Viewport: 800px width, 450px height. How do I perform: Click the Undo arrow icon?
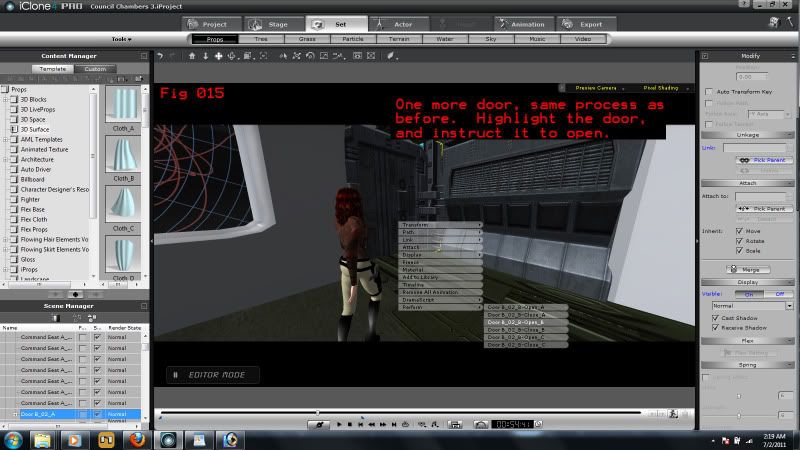[x=160, y=56]
